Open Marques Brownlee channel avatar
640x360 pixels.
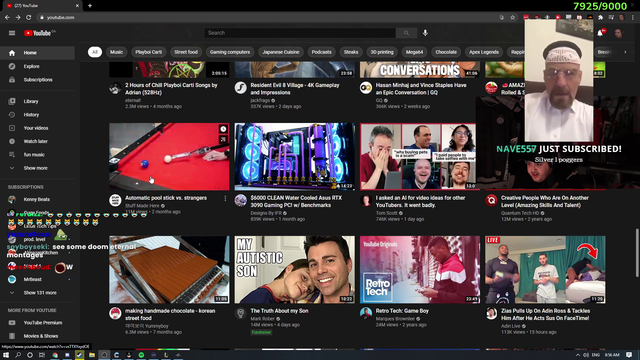[x=366, y=313]
